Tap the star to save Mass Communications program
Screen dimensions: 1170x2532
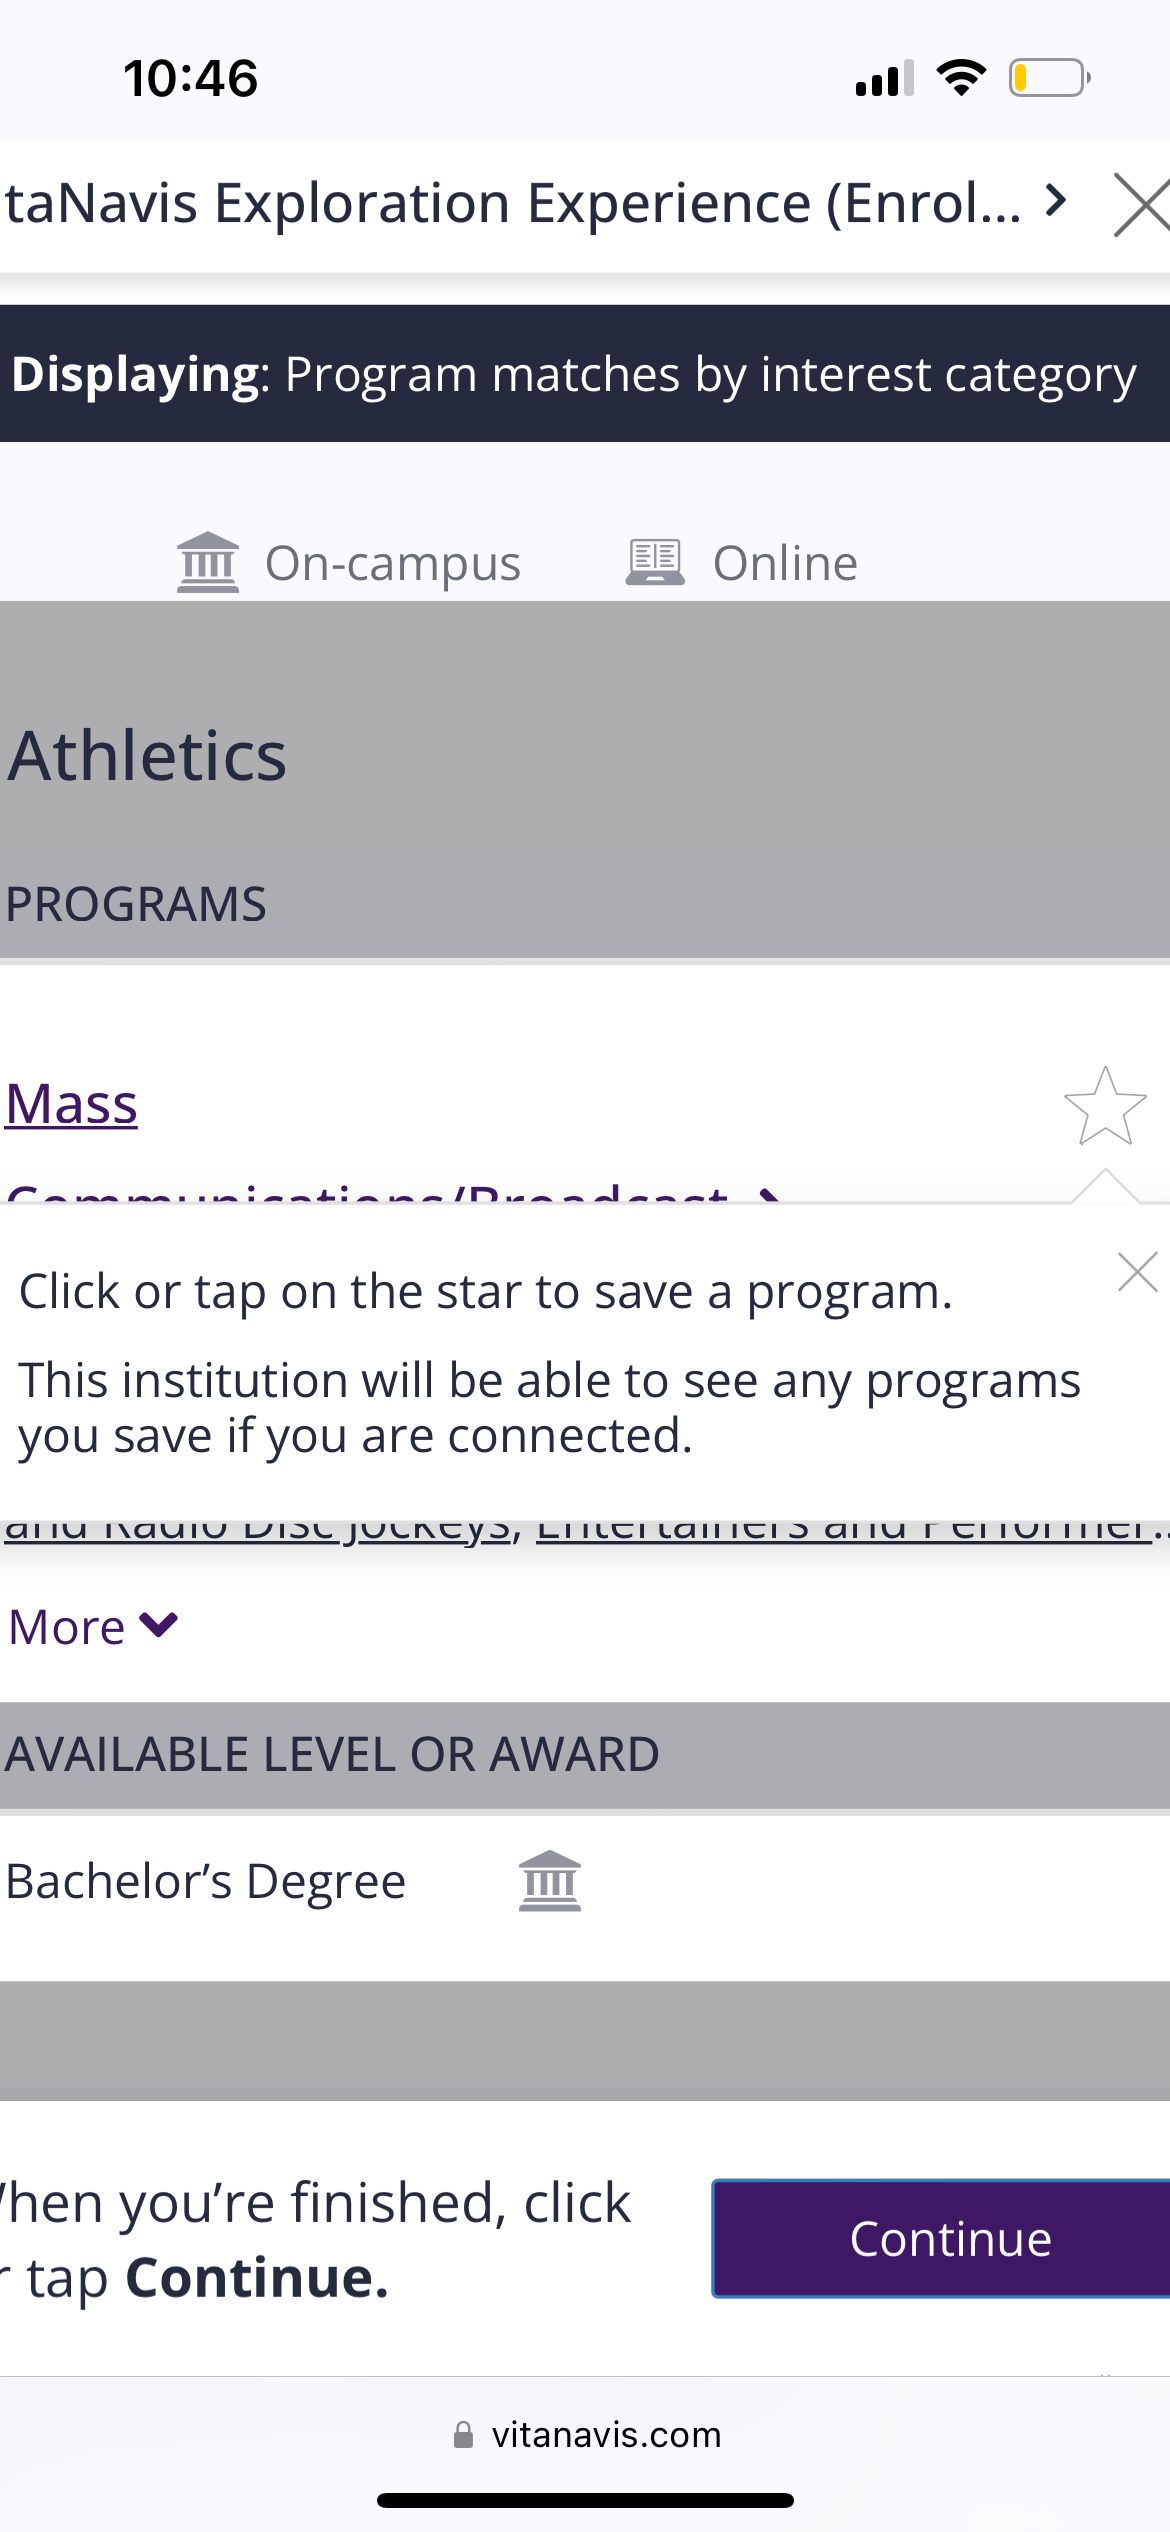1105,1106
